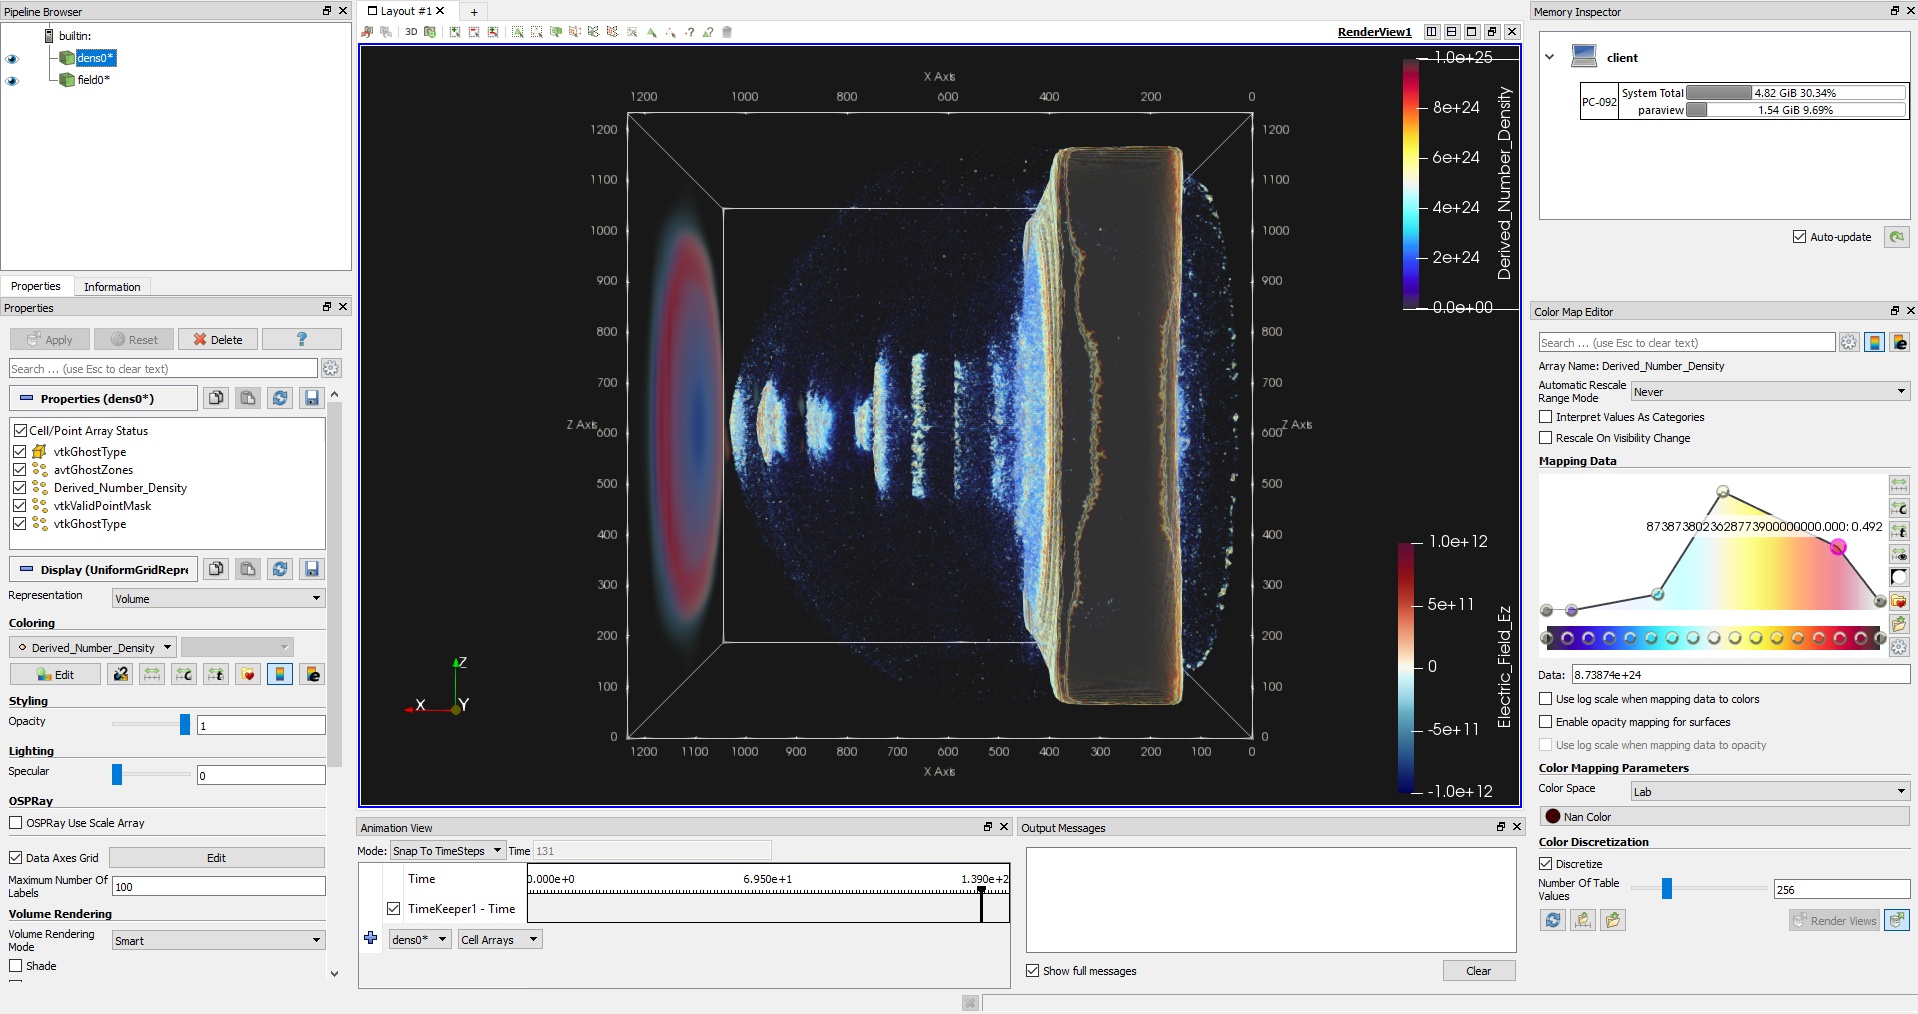Uncheck Derived_Number_Density array checkbox
Screen dimensions: 1918x1014
pyautogui.click(x=19, y=487)
